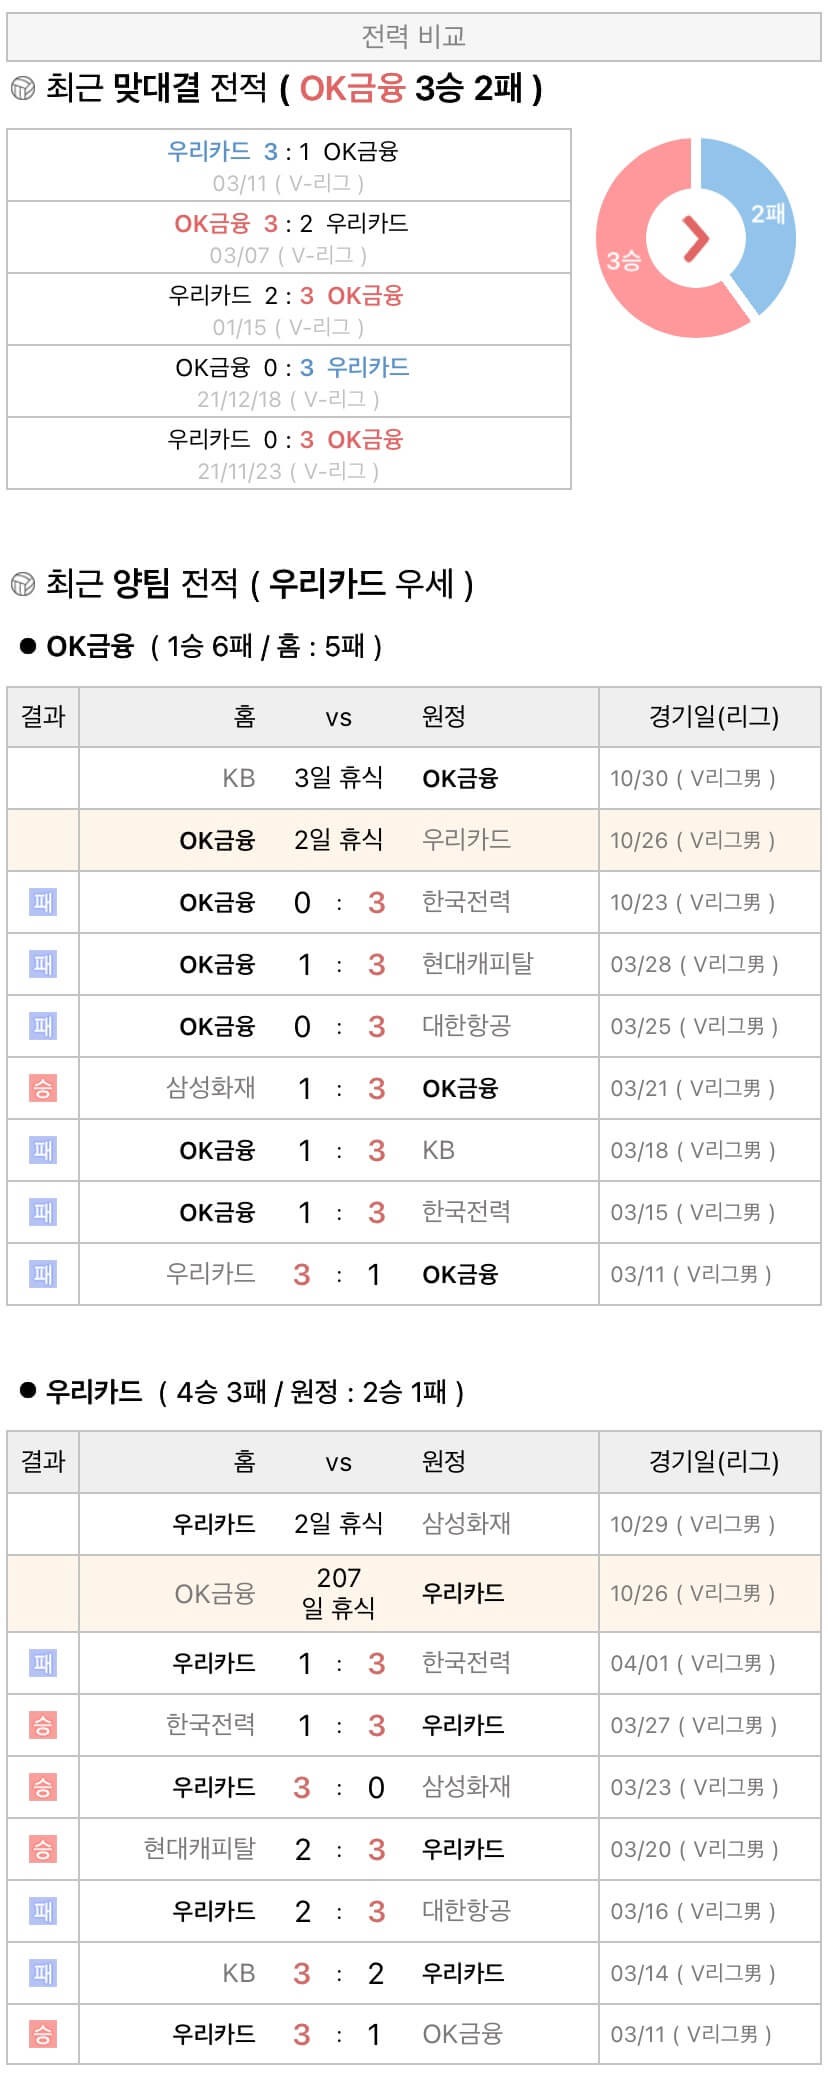Click the volleyball icon beside 최근 양팀 전적
Image resolution: width=828 pixels, height=2076 pixels.
[22, 583]
